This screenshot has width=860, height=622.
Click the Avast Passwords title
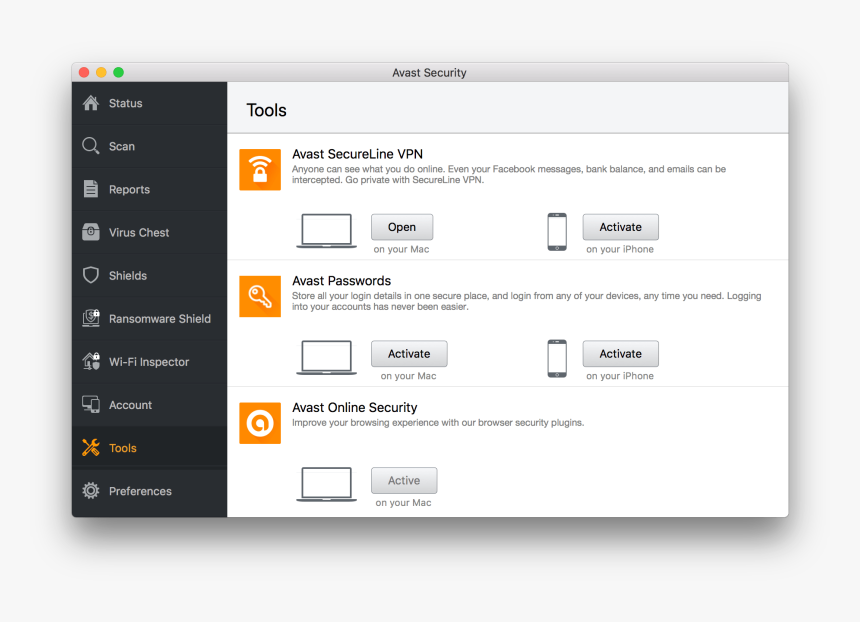point(341,281)
